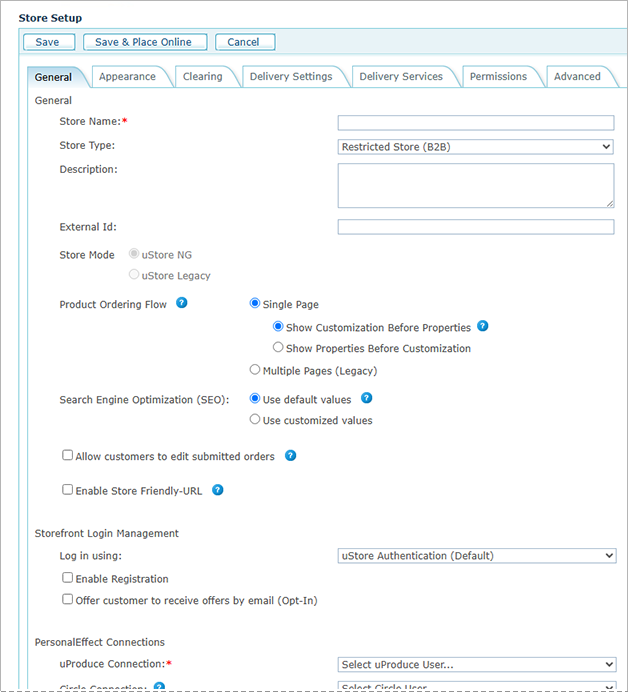Click help icon next to Circle Connection
Image resolution: width=628 pixels, height=693 pixels.
(x=159, y=687)
